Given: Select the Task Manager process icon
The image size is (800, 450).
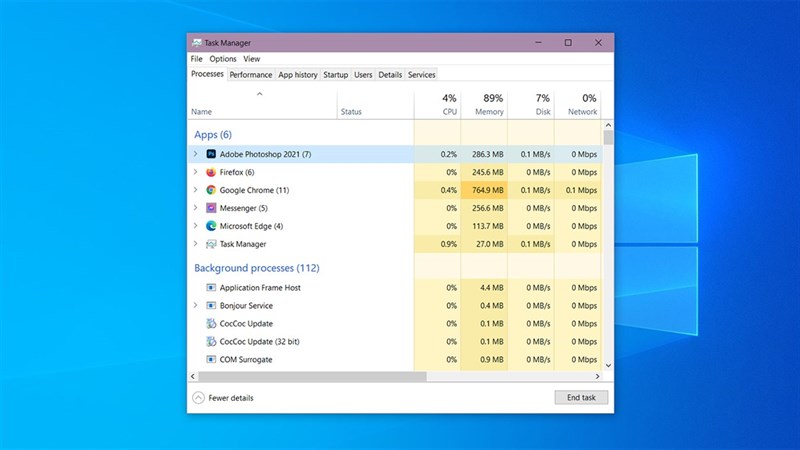Looking at the screenshot, I should (x=211, y=244).
